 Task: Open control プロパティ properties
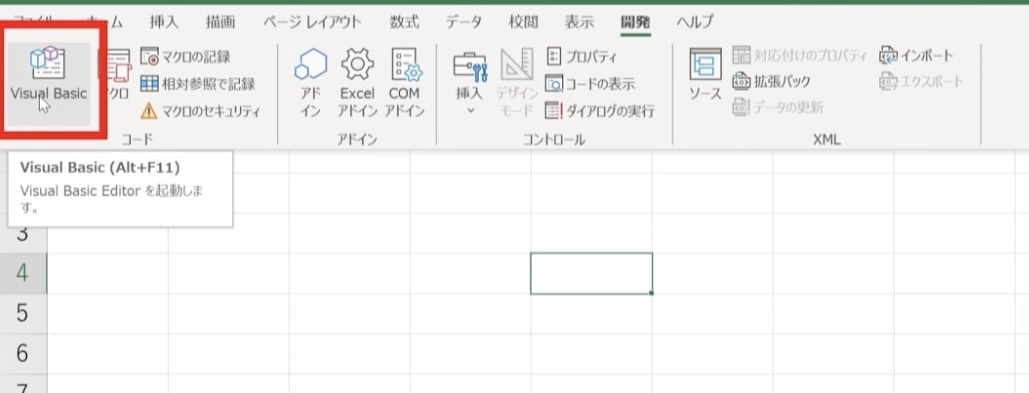(581, 57)
